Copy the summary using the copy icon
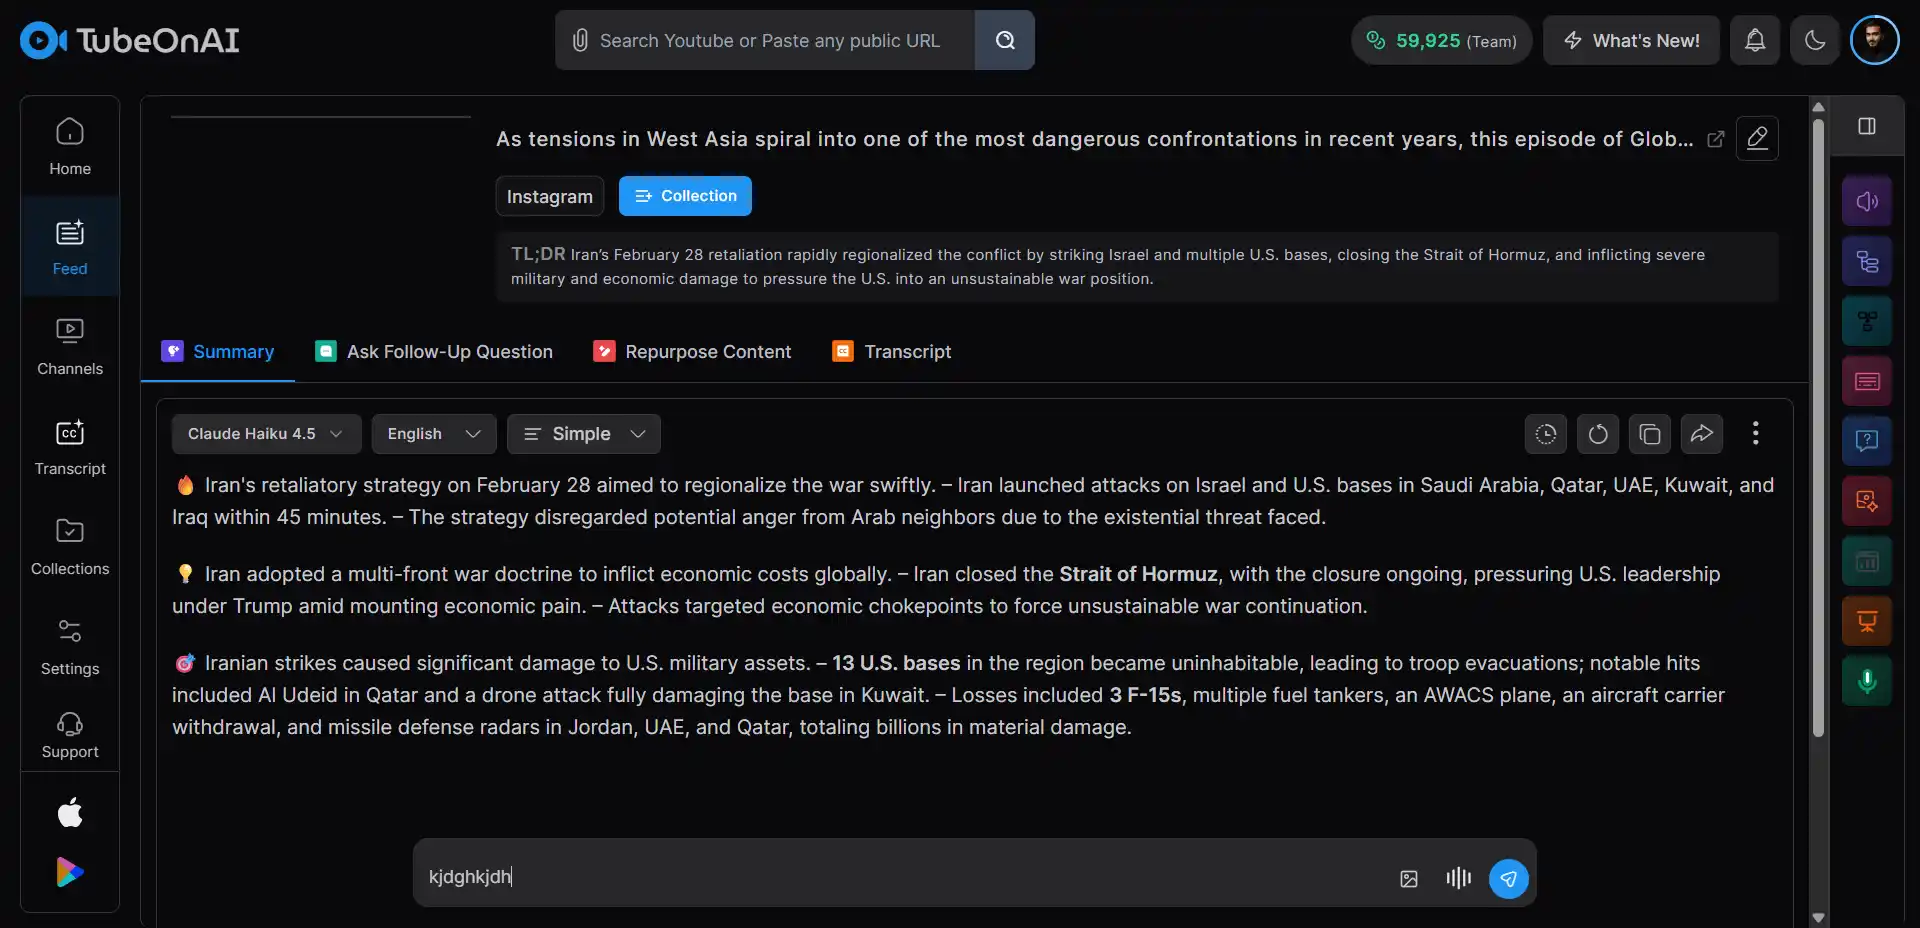 (x=1650, y=434)
